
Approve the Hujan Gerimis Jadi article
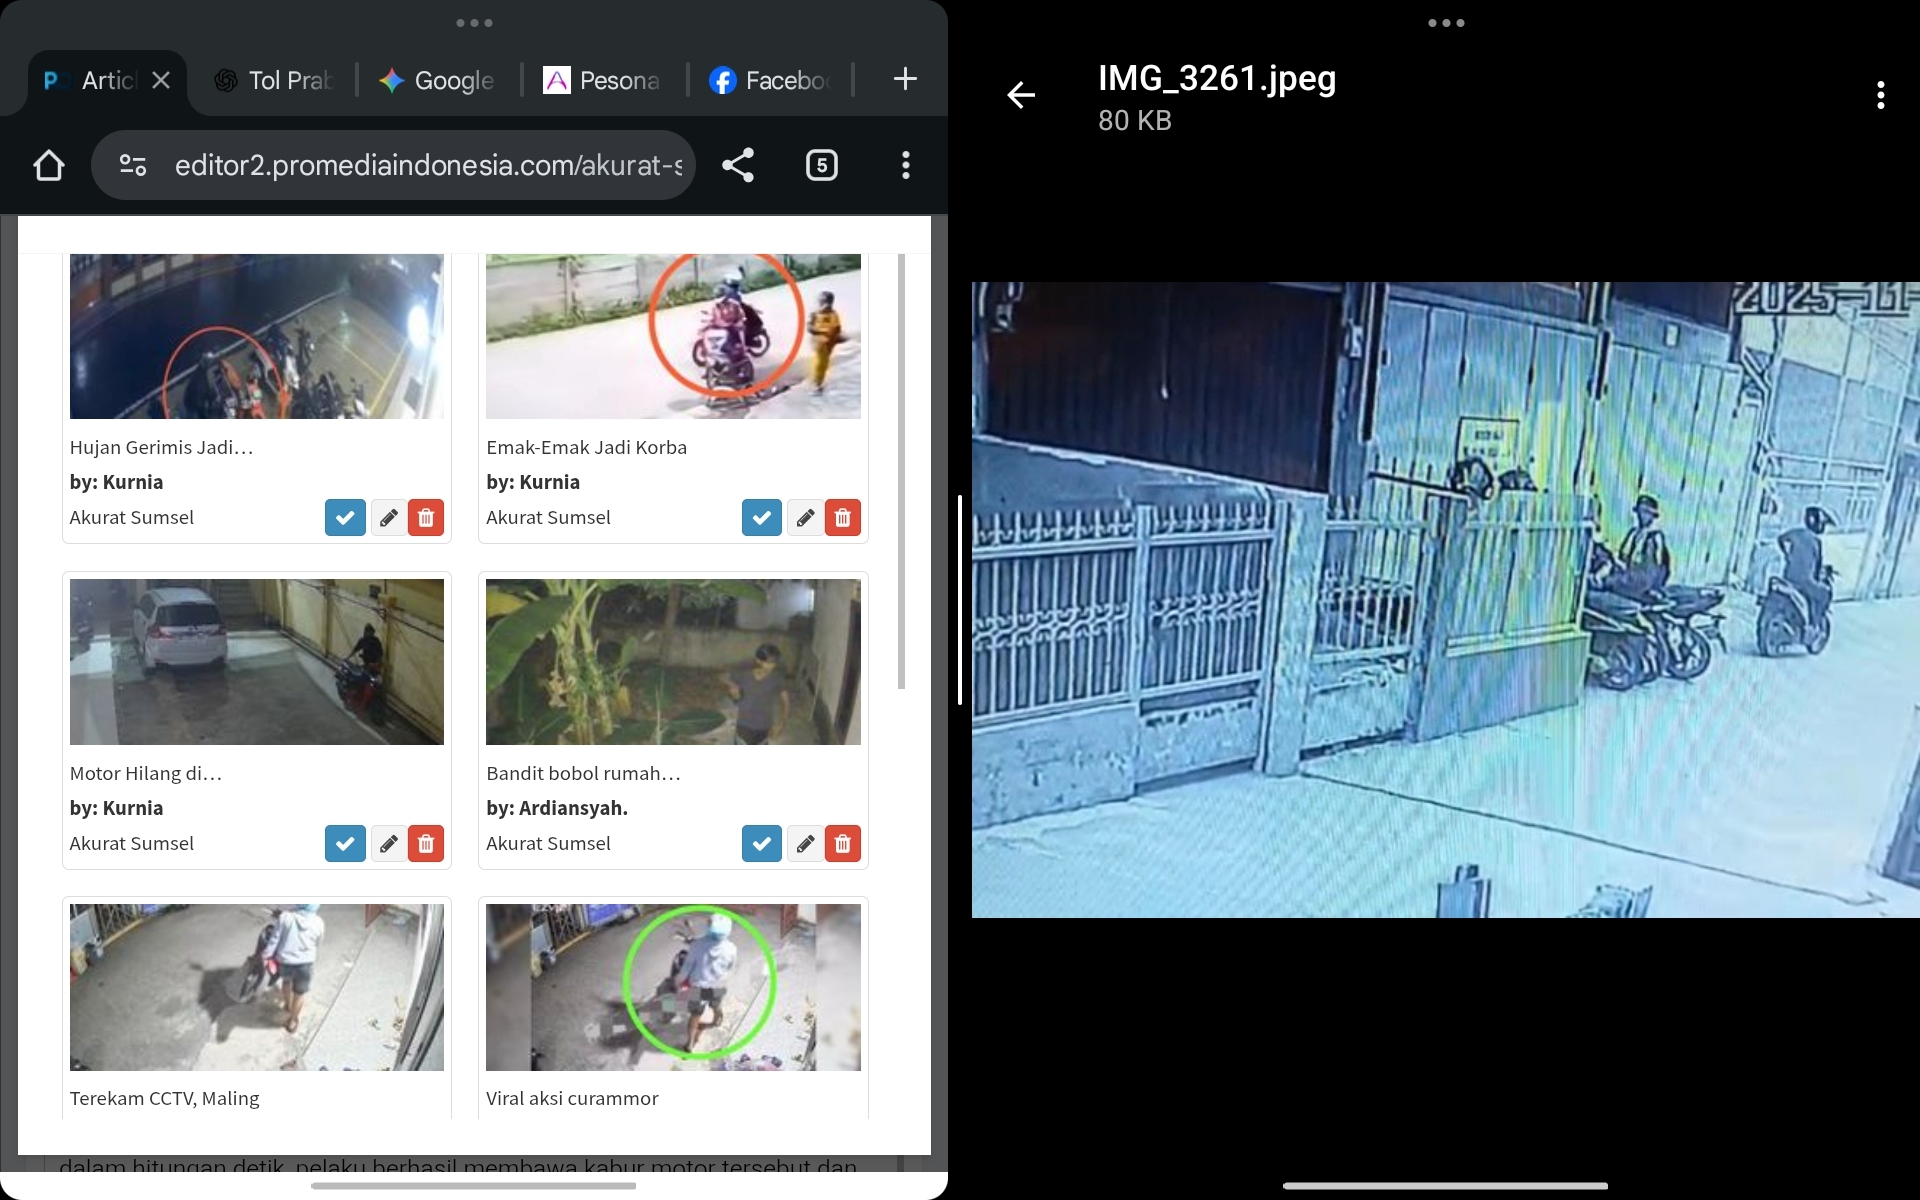click(345, 518)
